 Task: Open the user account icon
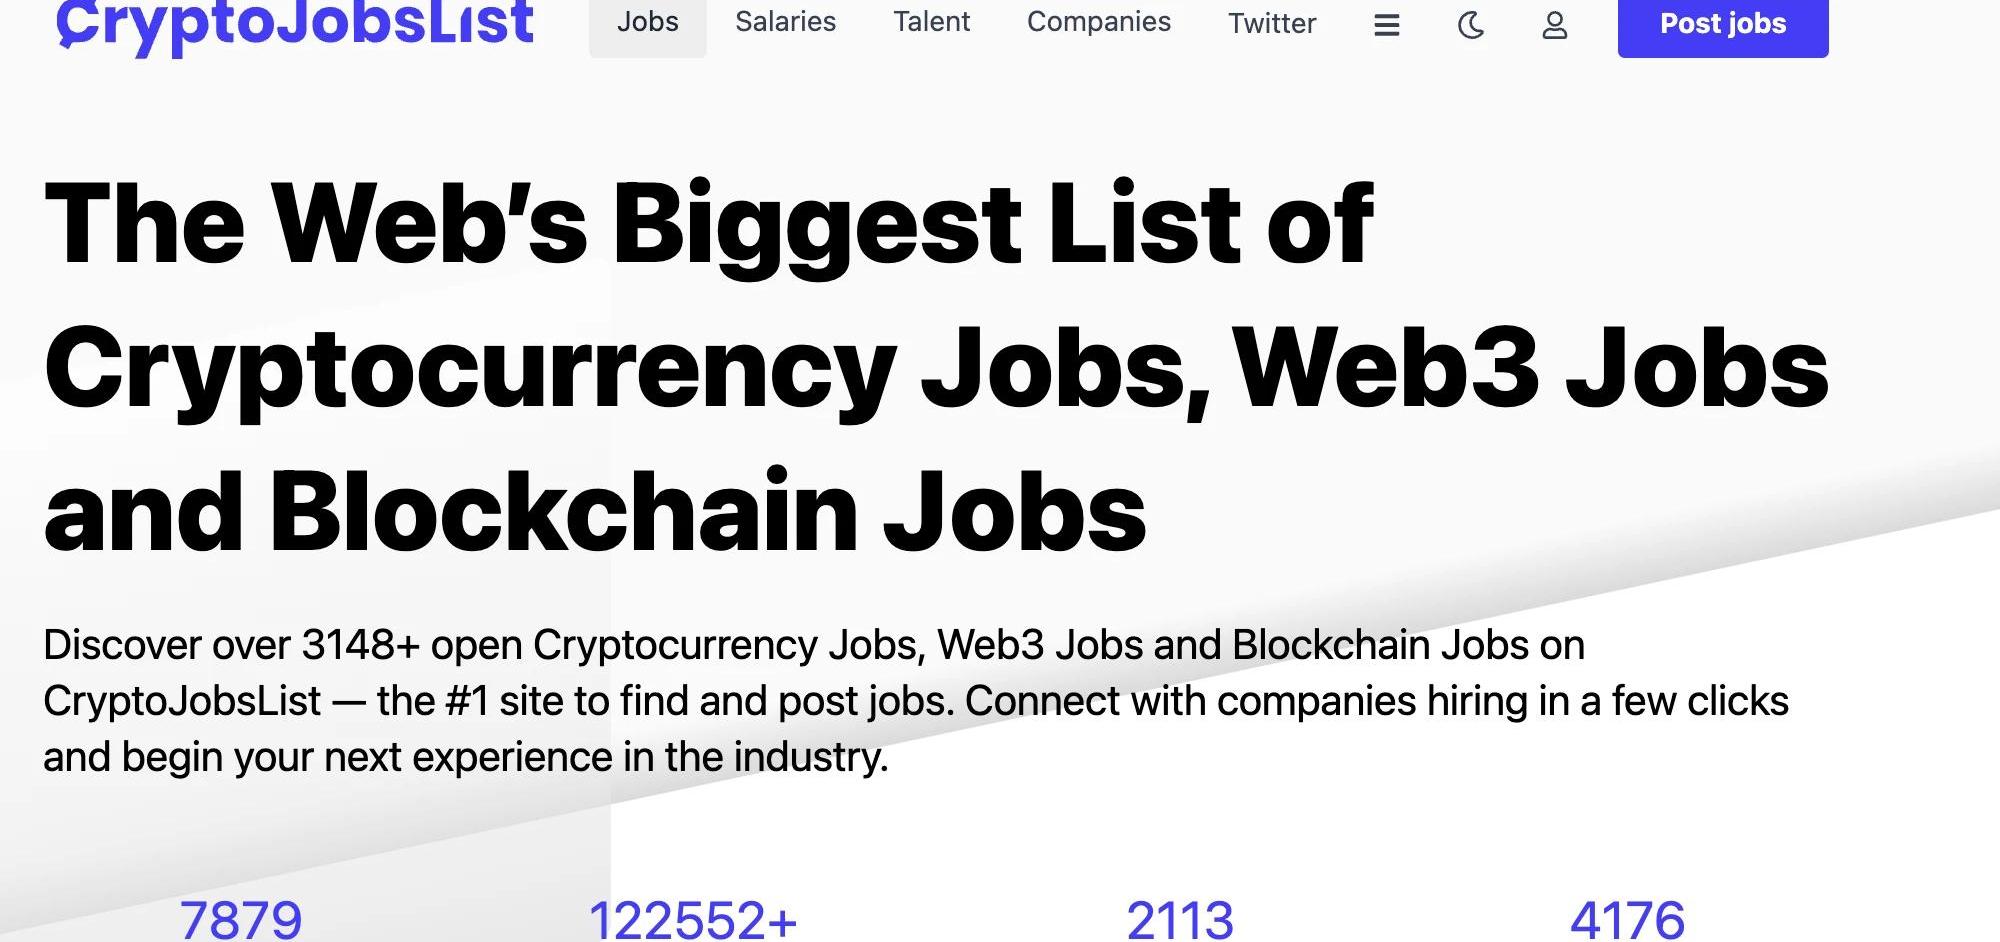click(x=1554, y=24)
